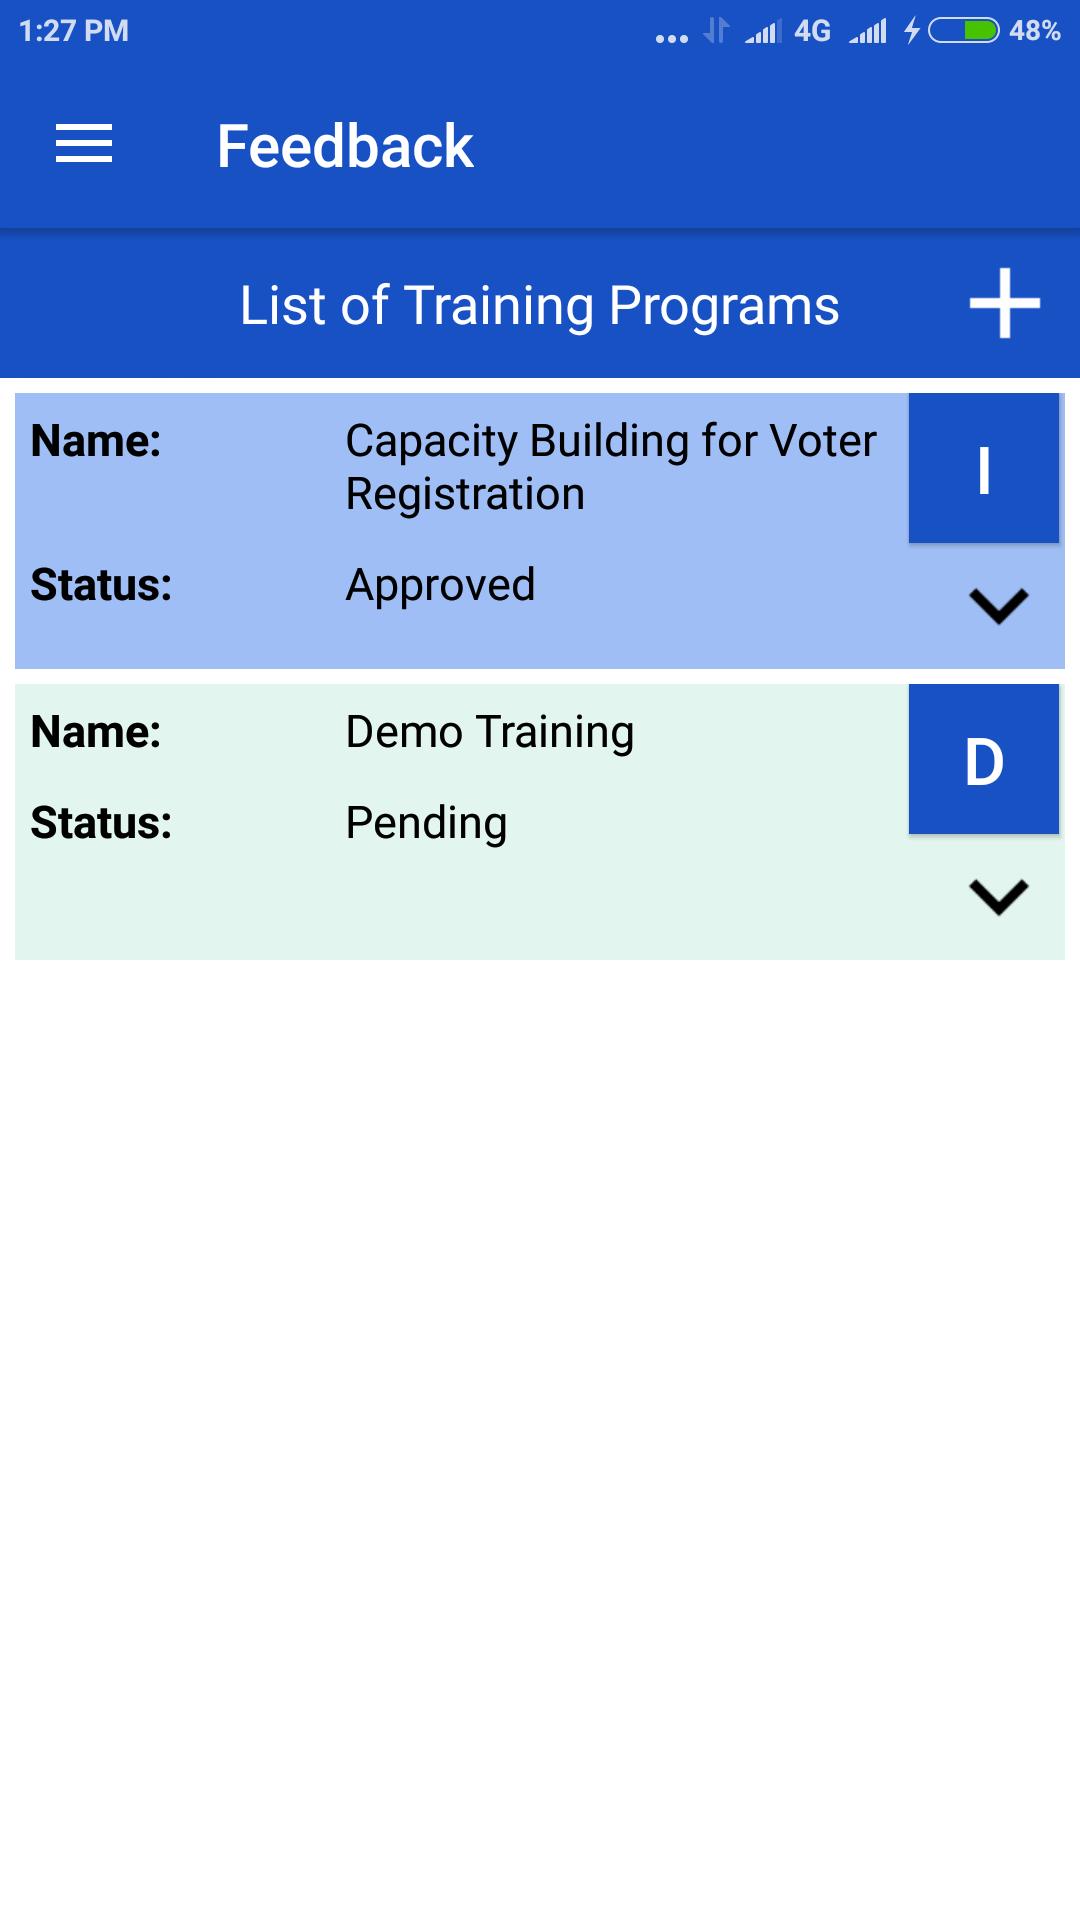
Task: Click the Approved status text
Action: (440, 585)
